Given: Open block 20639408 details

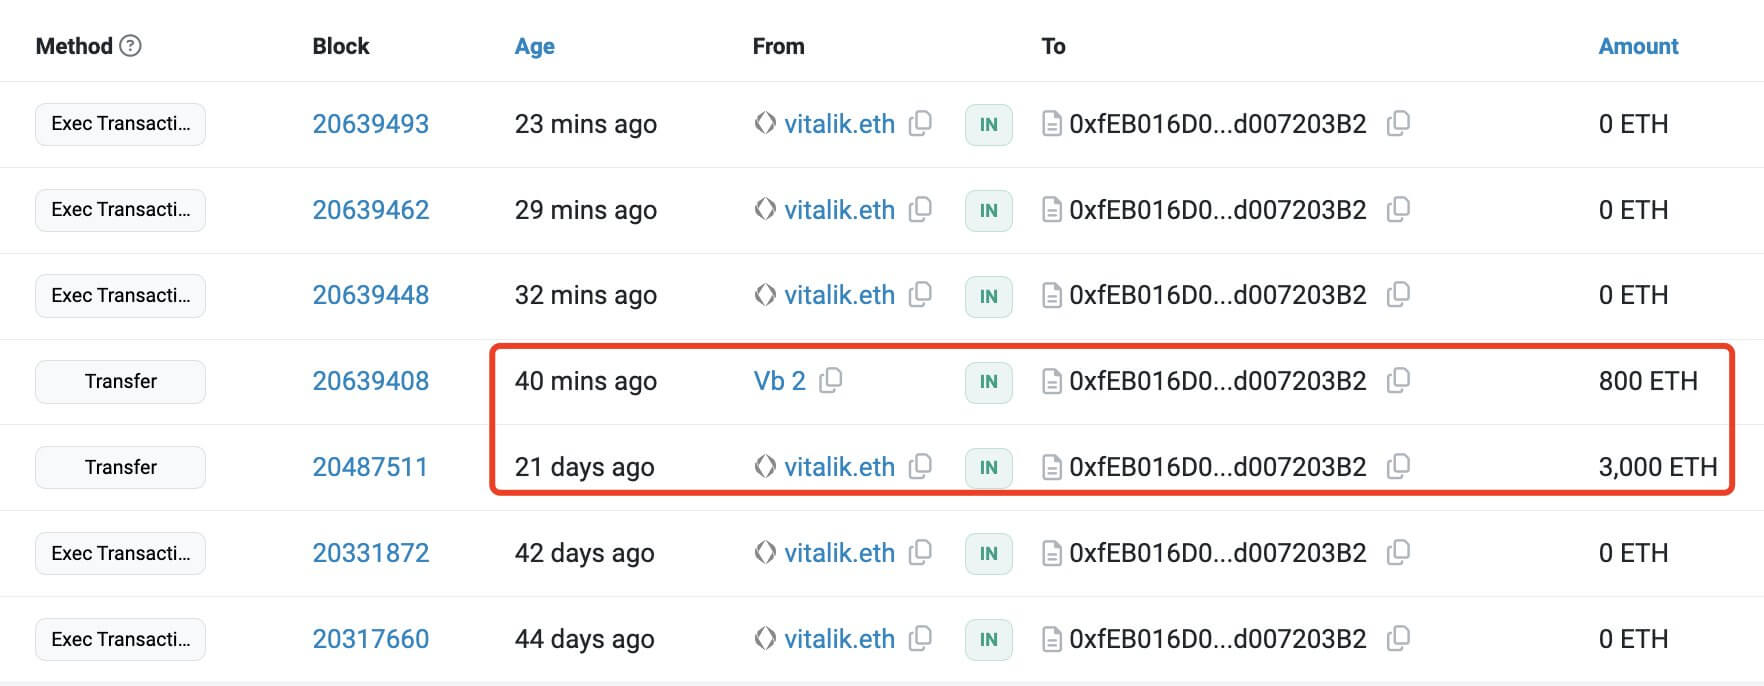Looking at the screenshot, I should click(x=370, y=381).
